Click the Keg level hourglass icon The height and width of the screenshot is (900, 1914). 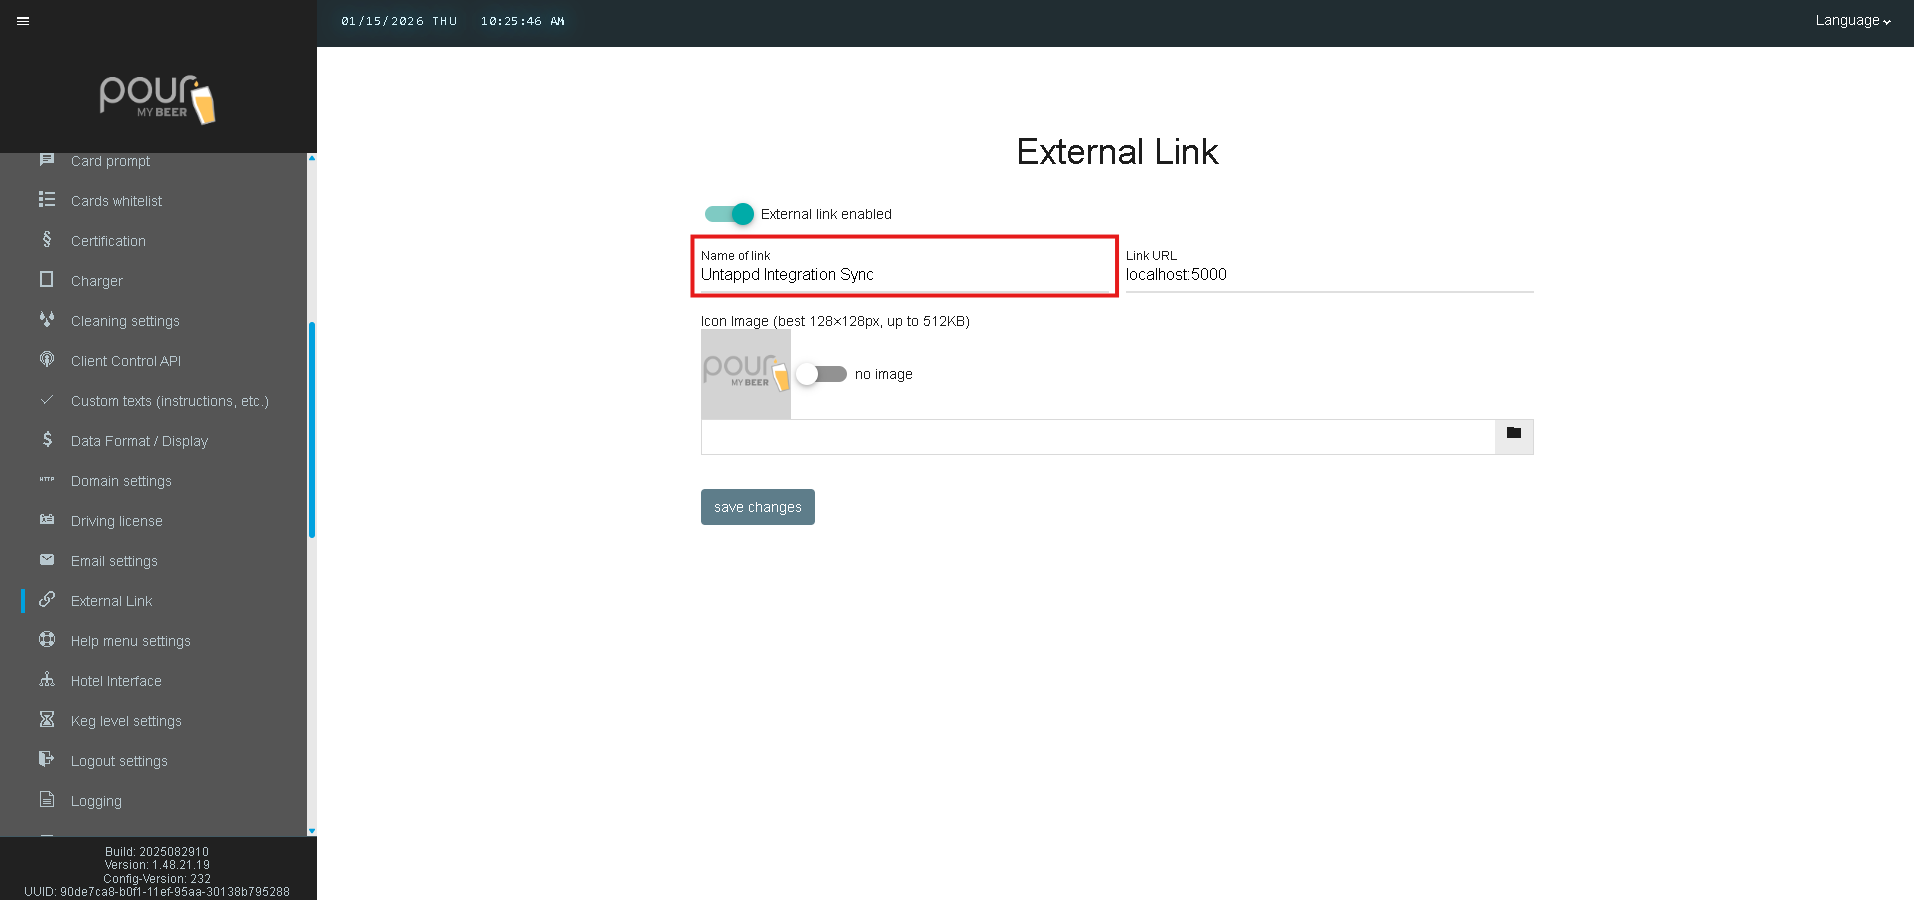(47, 720)
